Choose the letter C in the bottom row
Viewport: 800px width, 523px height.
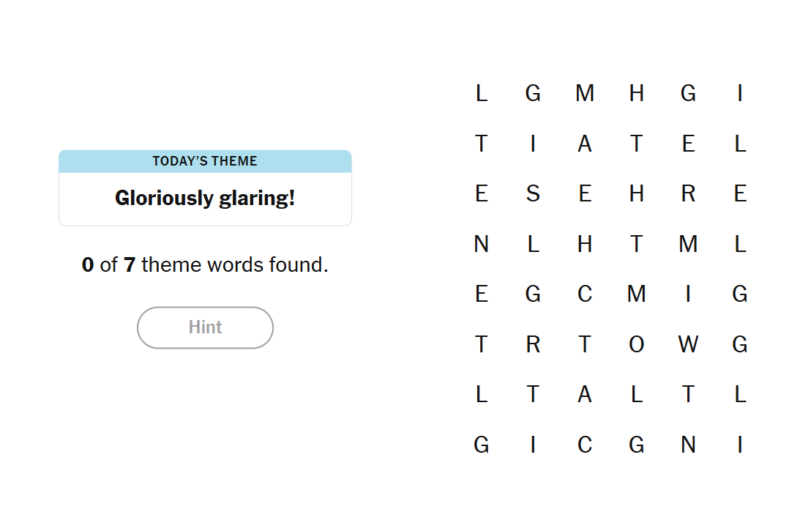pos(585,445)
